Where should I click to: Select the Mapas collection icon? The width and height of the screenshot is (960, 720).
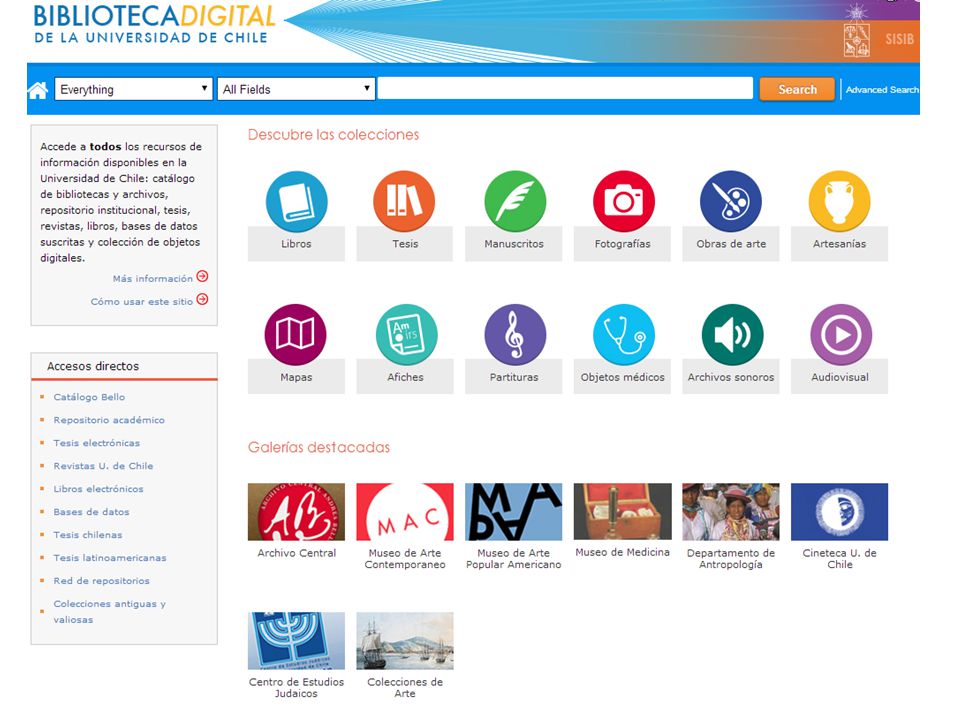coord(296,335)
